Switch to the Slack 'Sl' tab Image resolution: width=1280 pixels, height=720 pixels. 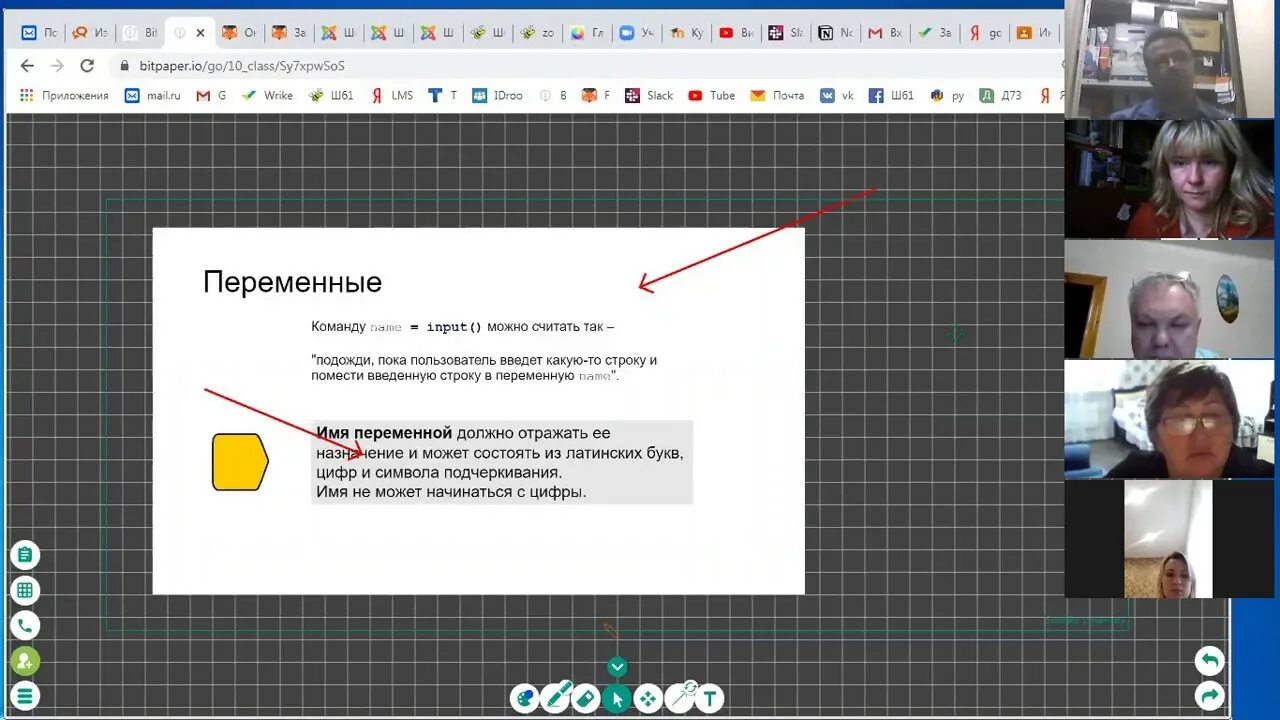(x=786, y=33)
